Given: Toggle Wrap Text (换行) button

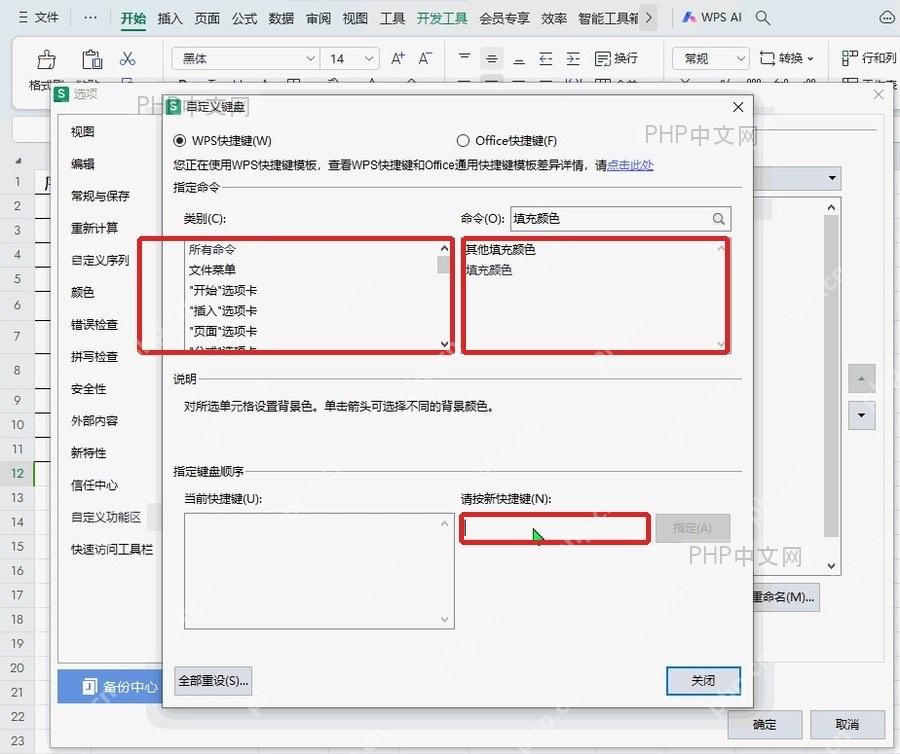Looking at the screenshot, I should click(x=616, y=59).
